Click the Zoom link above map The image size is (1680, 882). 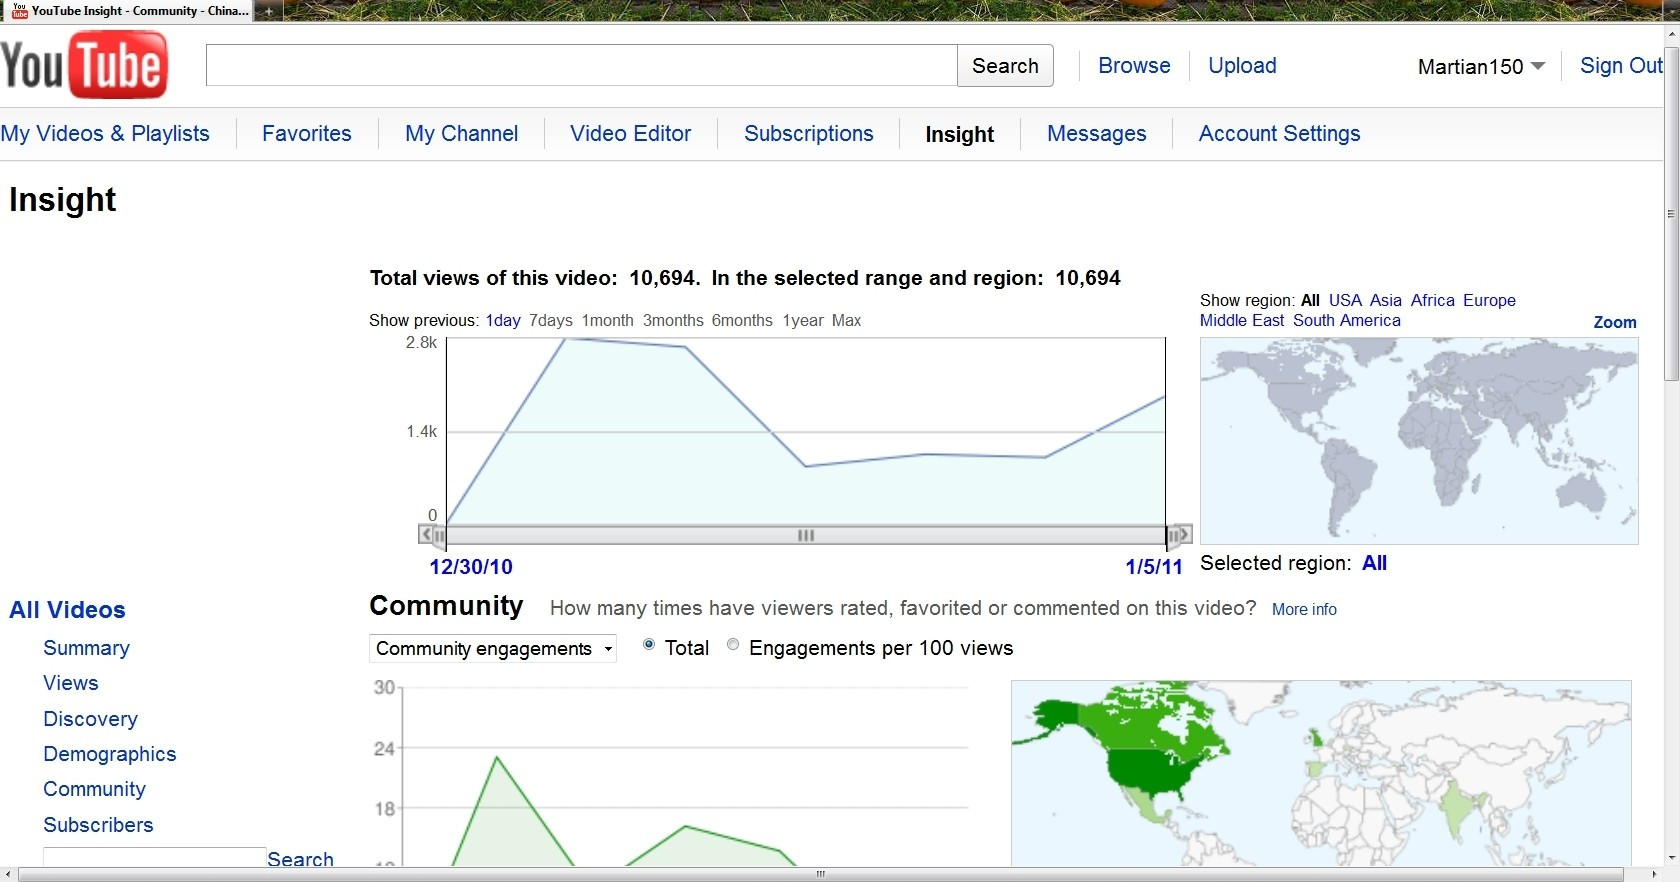(1615, 322)
